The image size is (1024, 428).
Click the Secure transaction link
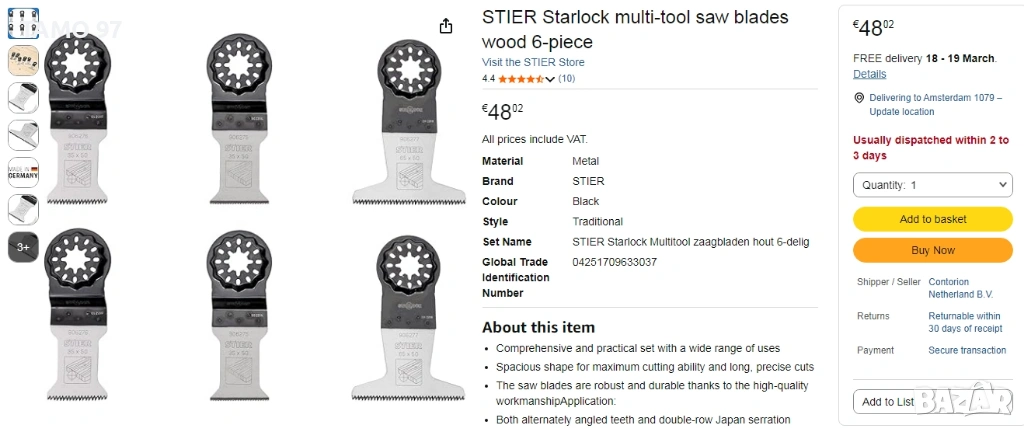point(967,350)
